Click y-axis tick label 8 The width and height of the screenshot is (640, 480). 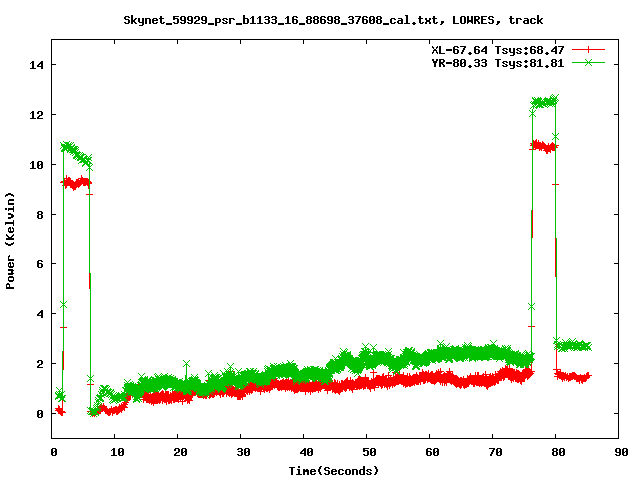pyautogui.click(x=40, y=215)
